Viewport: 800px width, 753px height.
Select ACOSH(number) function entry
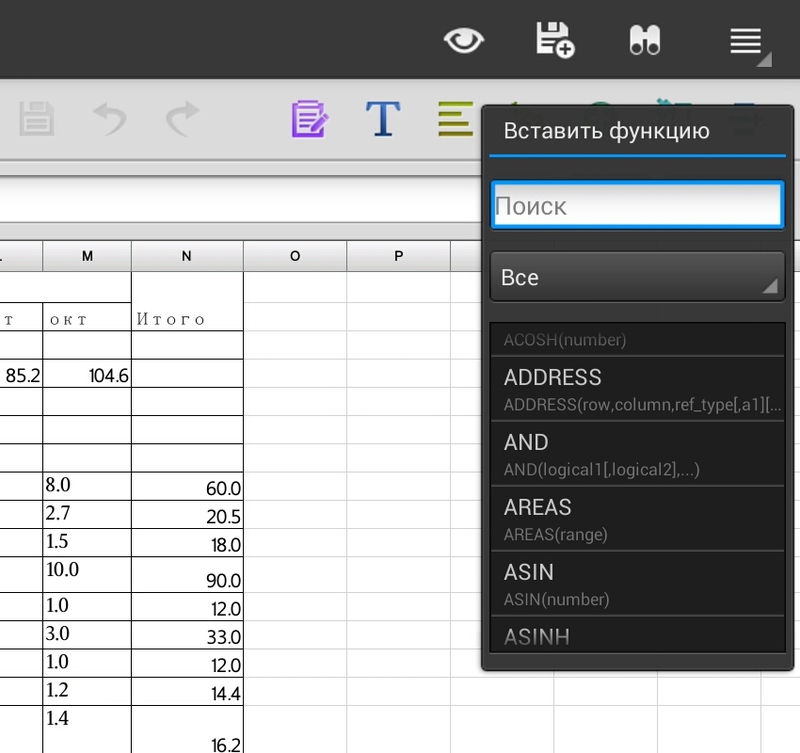[x=637, y=339]
